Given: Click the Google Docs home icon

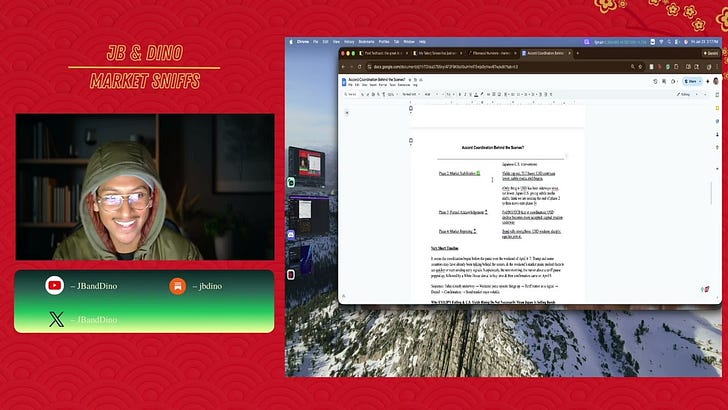Looking at the screenshot, I should coord(344,82).
